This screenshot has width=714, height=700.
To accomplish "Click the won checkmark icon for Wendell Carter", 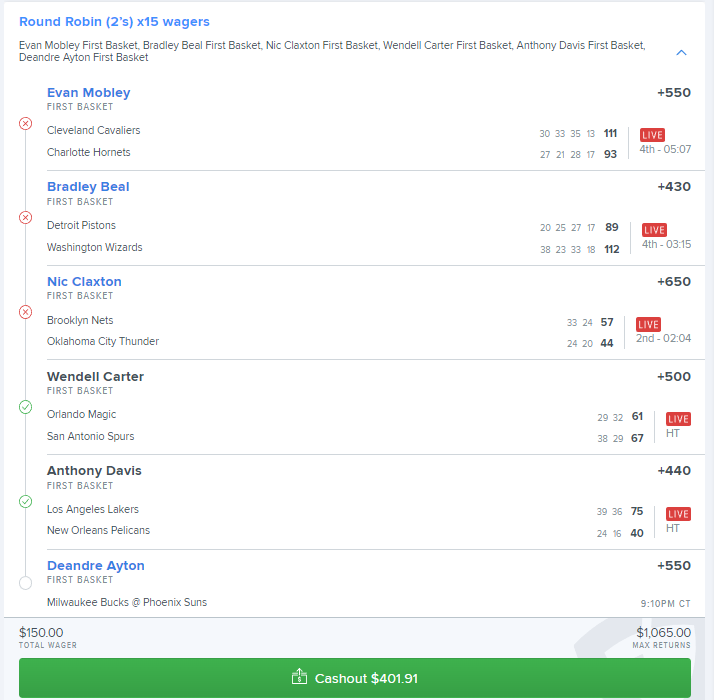I will (26, 407).
